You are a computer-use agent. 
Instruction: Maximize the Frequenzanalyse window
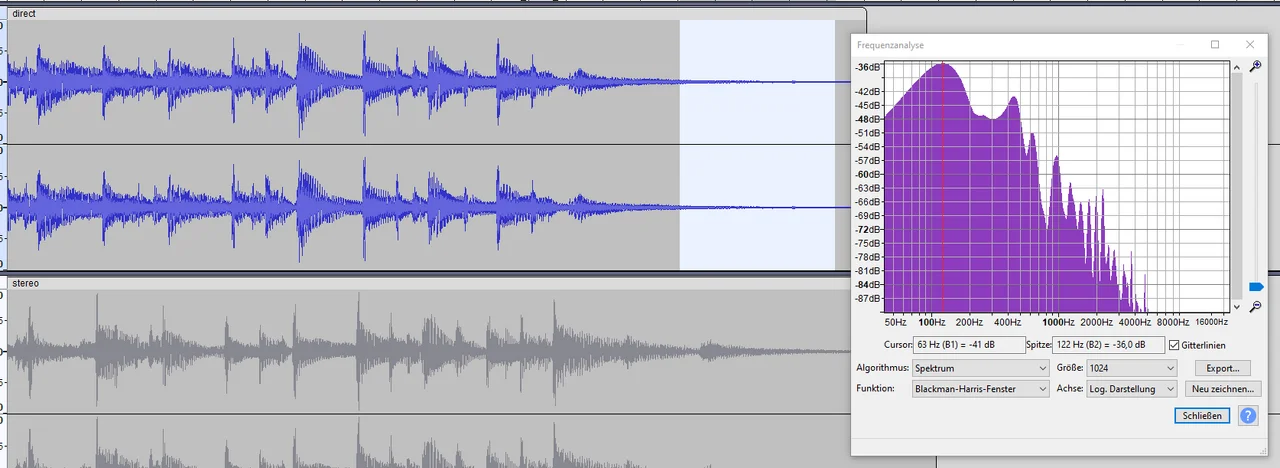click(x=1215, y=45)
